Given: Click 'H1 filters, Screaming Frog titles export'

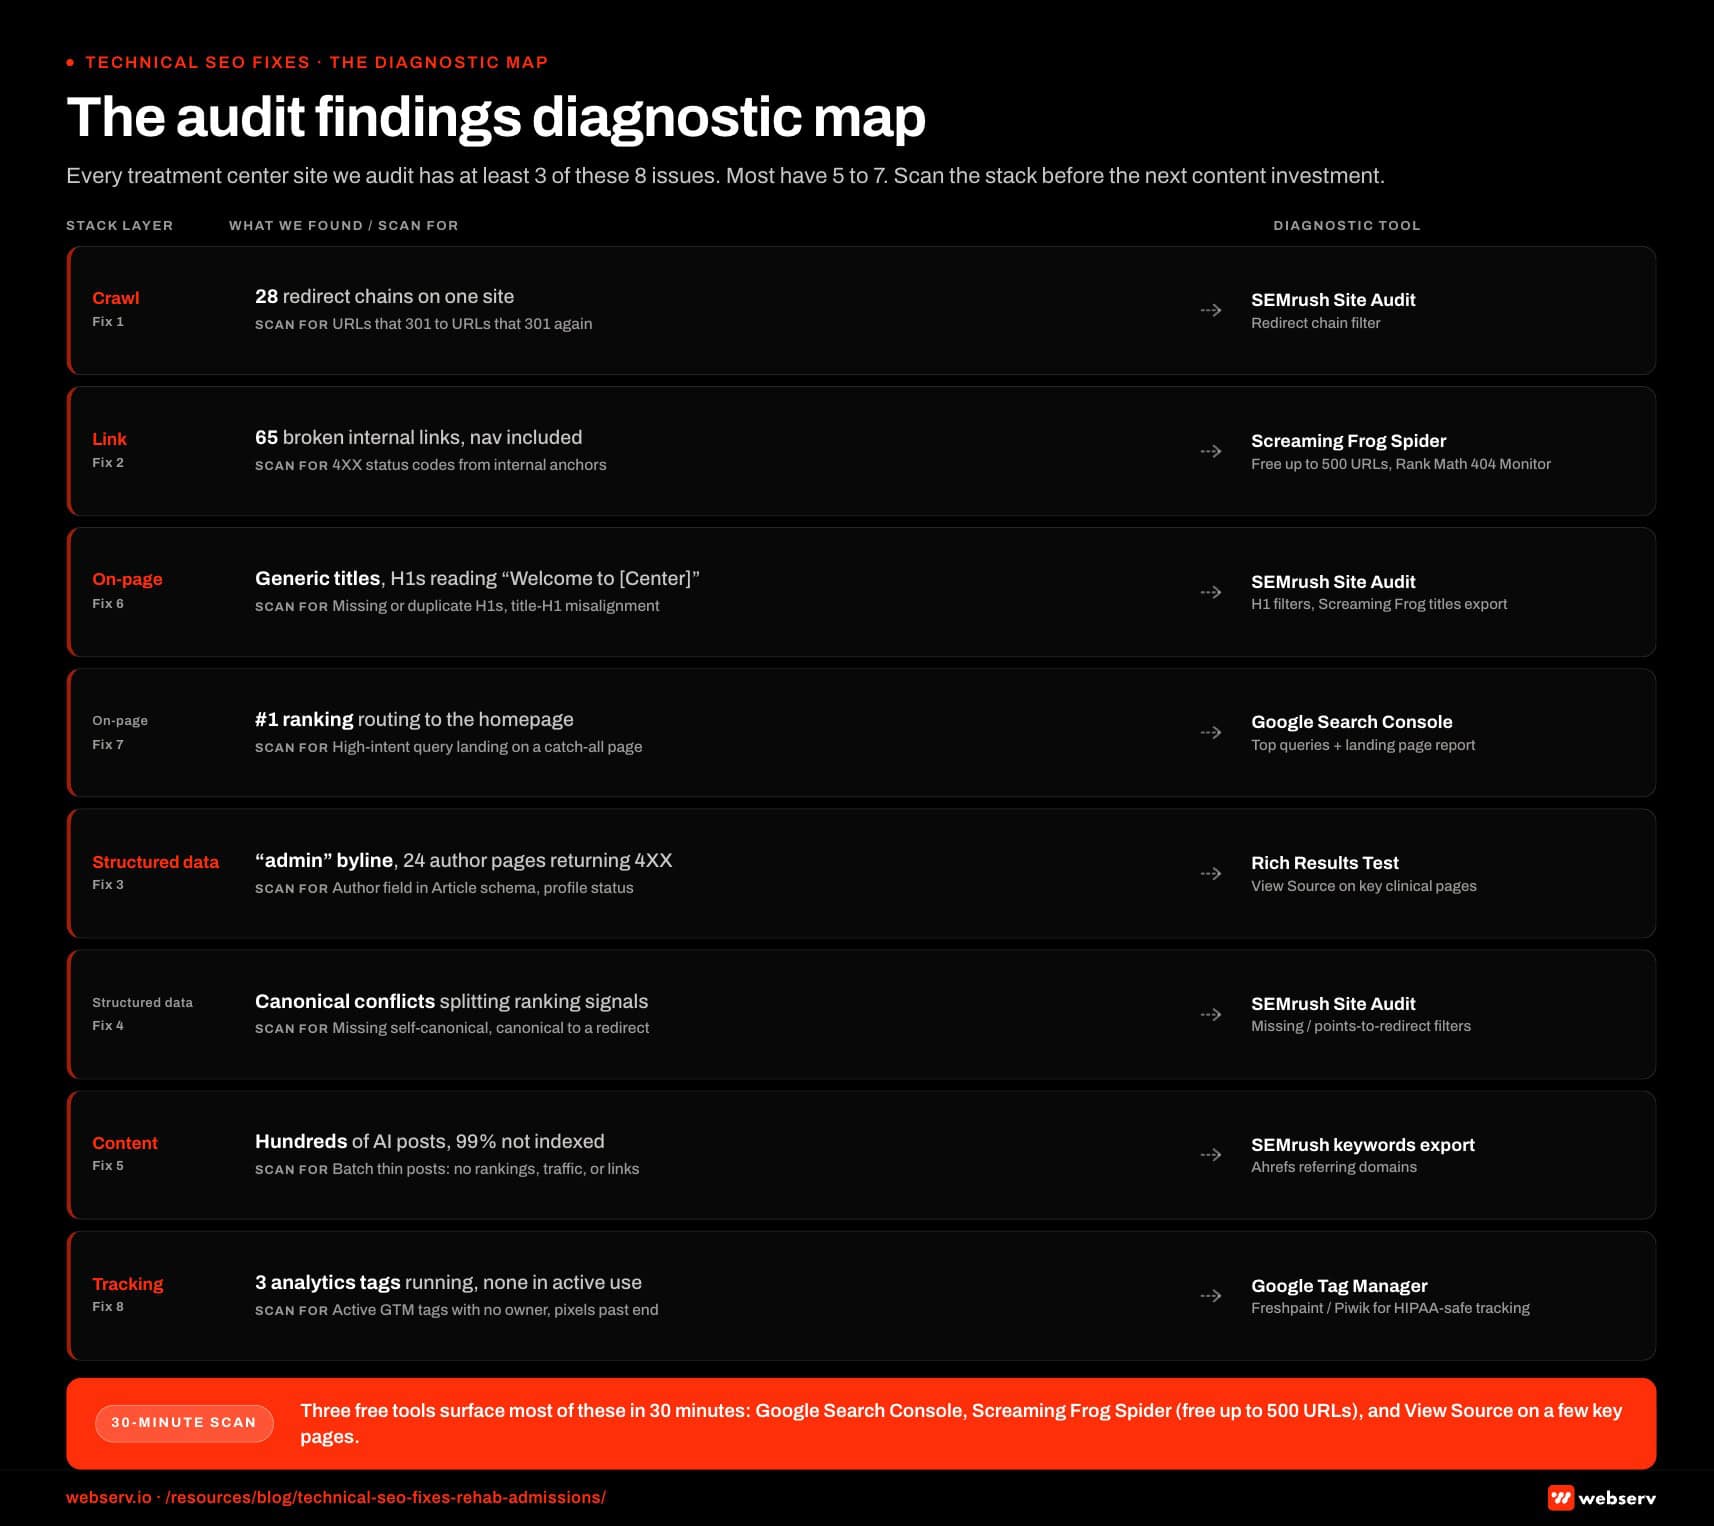Looking at the screenshot, I should (x=1379, y=604).
